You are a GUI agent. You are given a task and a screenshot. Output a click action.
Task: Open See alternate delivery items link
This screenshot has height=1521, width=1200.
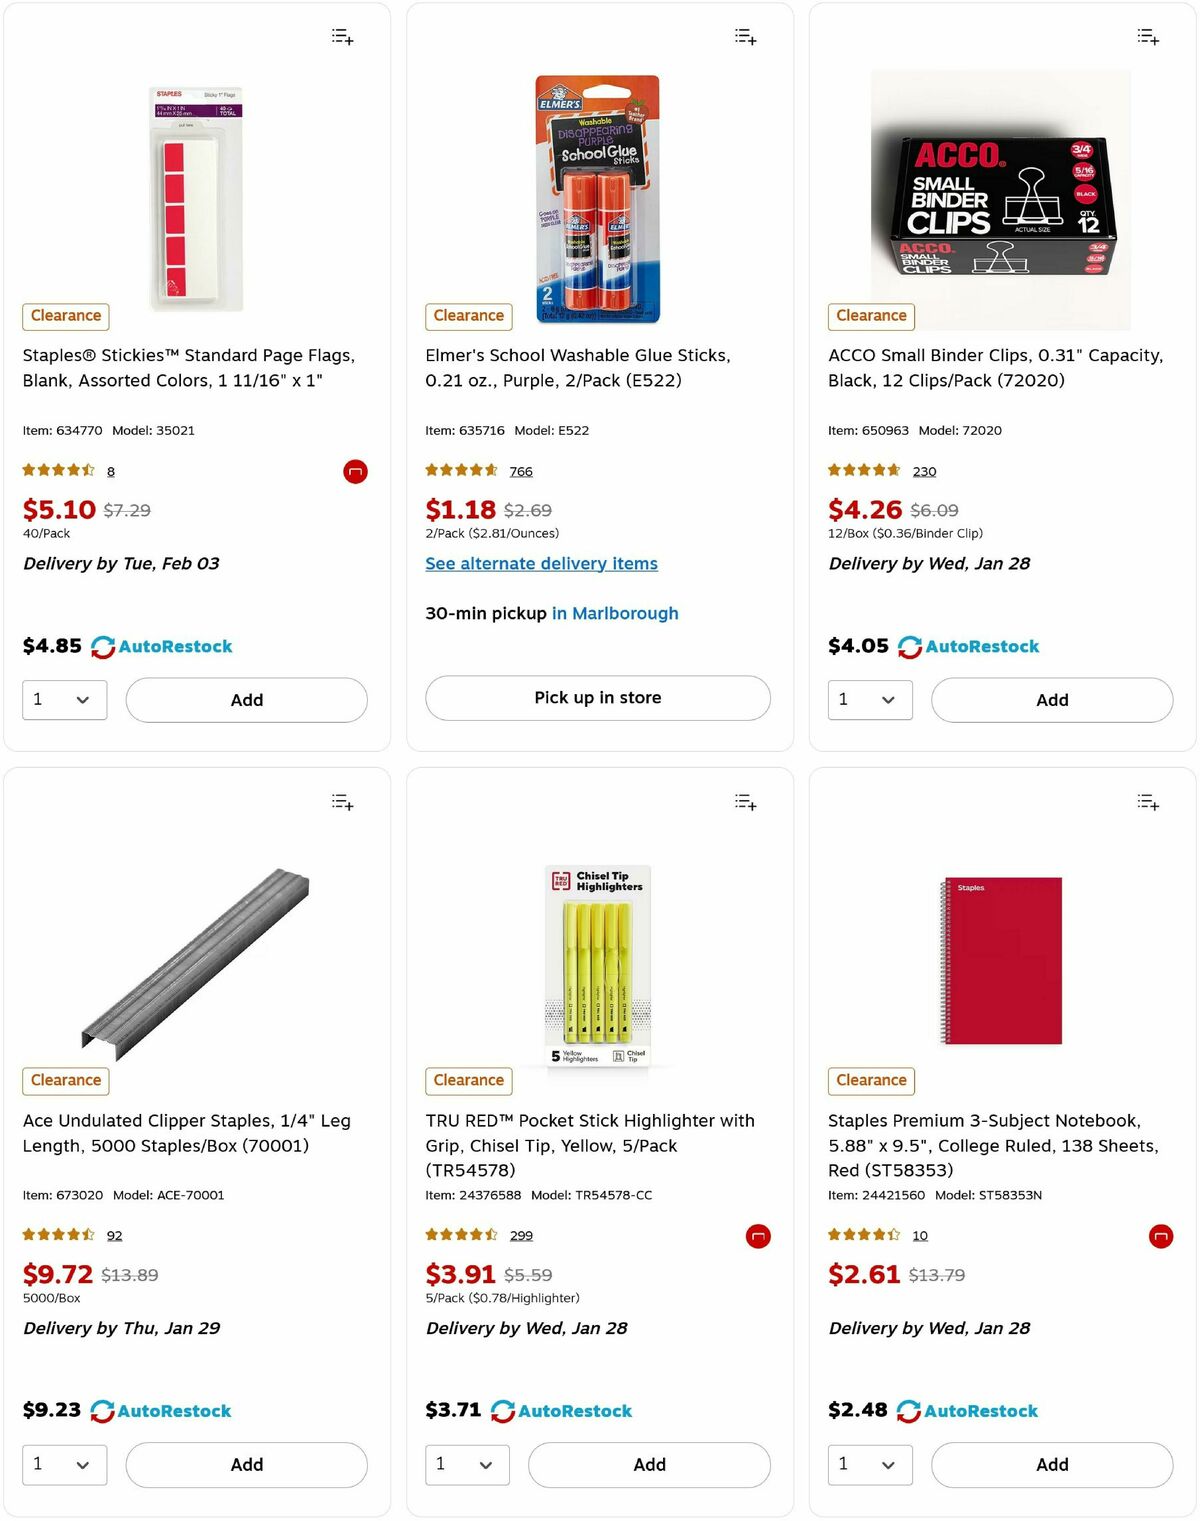[x=541, y=563]
